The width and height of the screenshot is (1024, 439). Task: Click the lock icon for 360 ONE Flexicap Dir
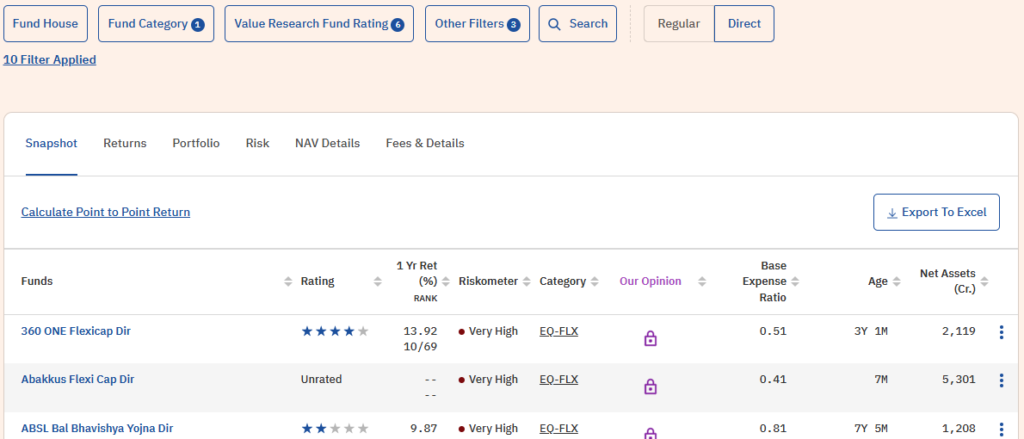tap(650, 338)
